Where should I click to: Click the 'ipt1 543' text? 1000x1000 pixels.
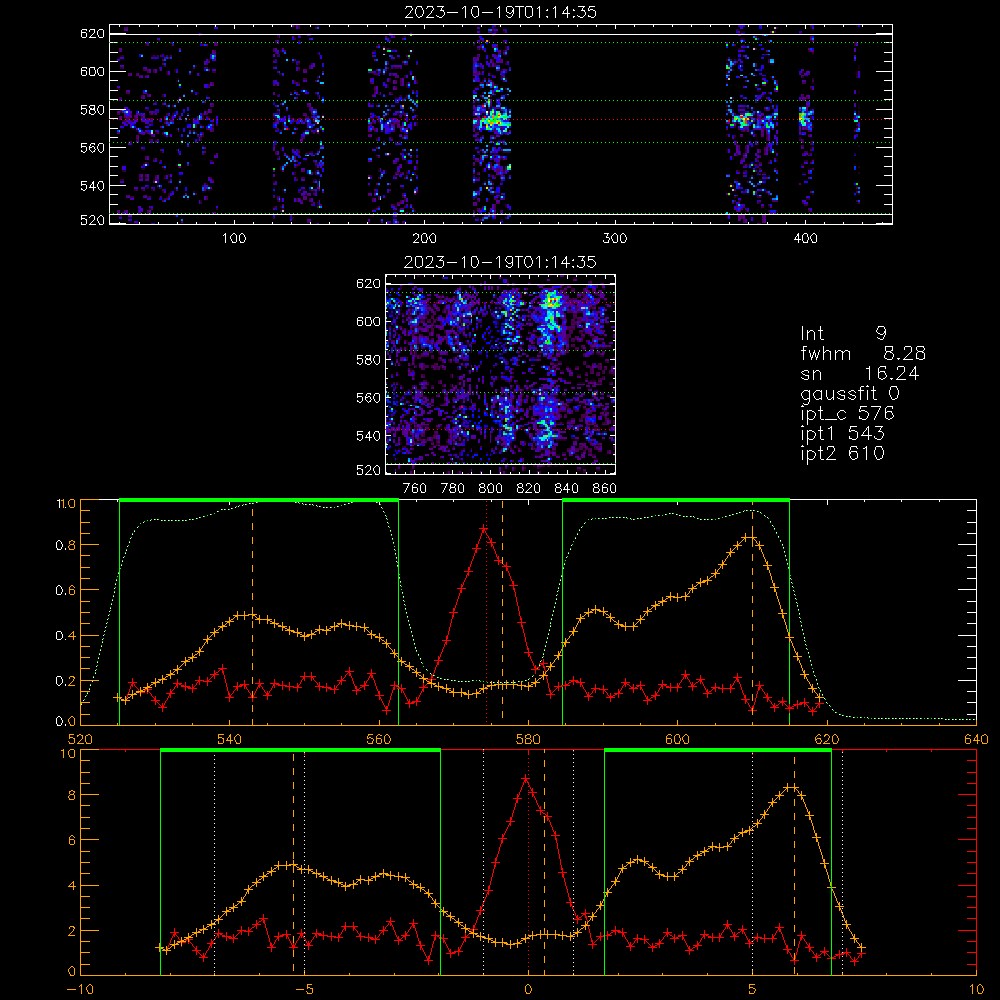tap(842, 434)
